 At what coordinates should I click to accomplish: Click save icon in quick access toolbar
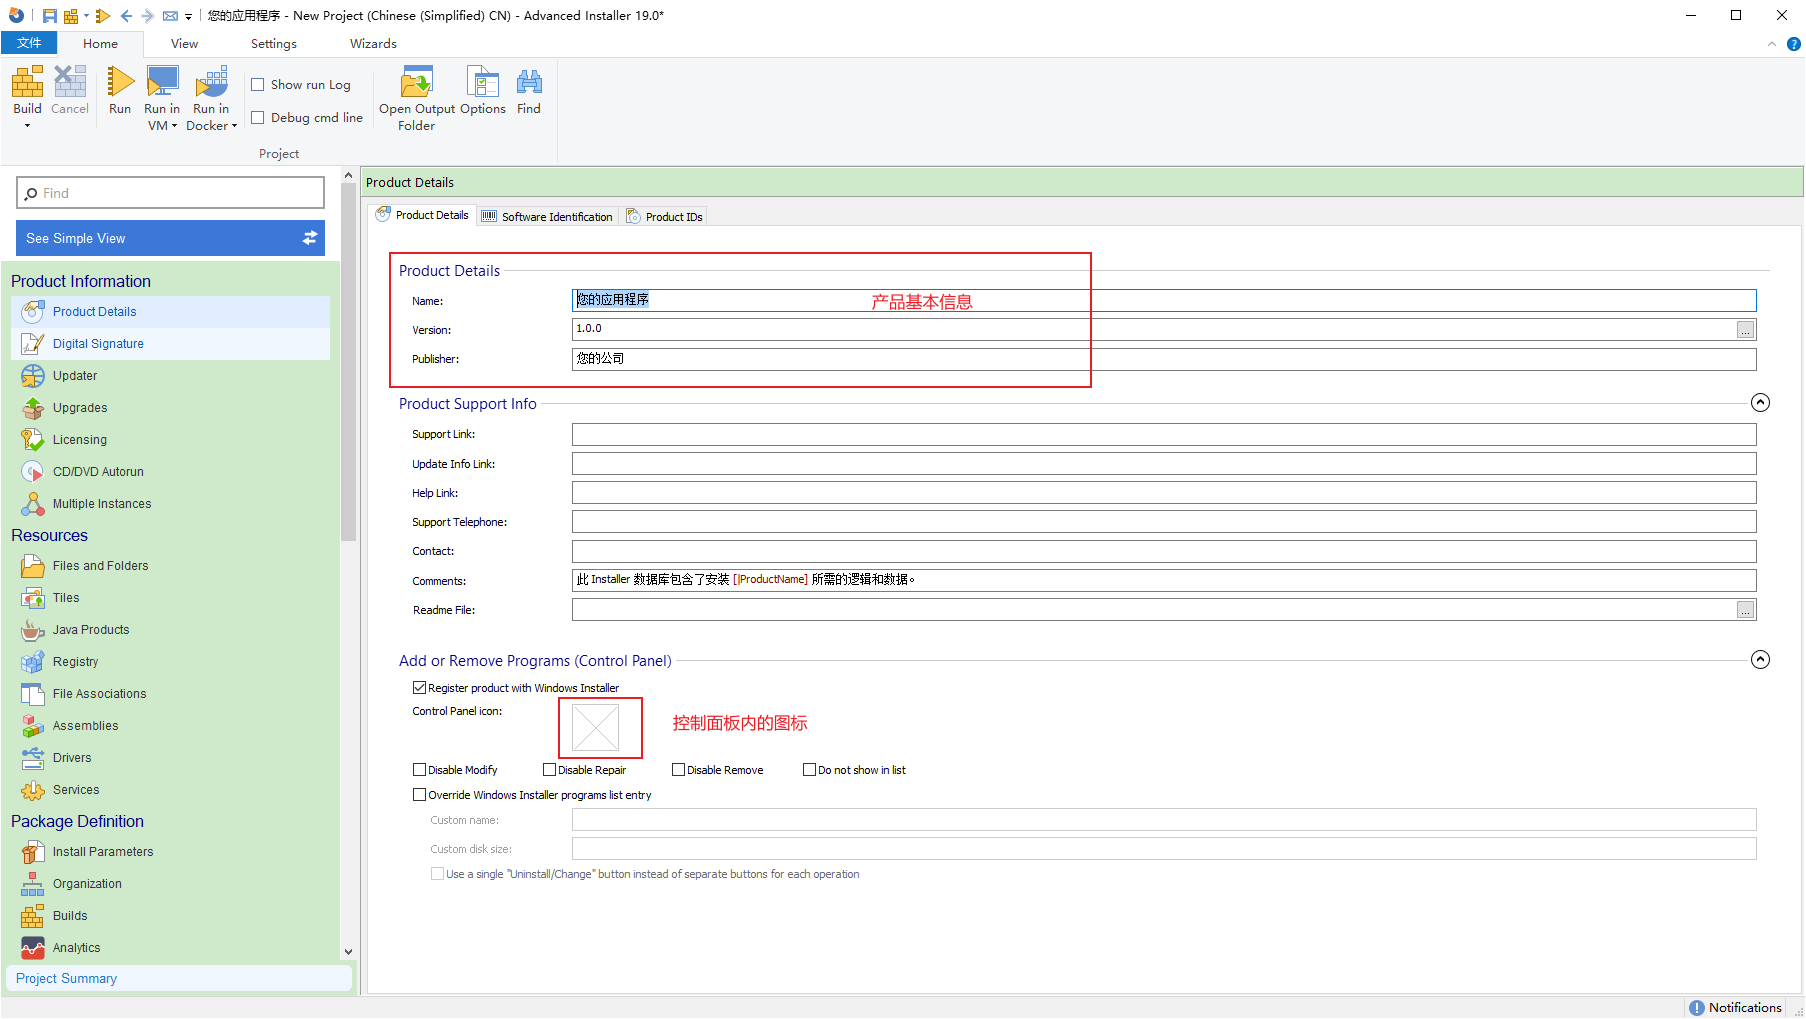(49, 16)
